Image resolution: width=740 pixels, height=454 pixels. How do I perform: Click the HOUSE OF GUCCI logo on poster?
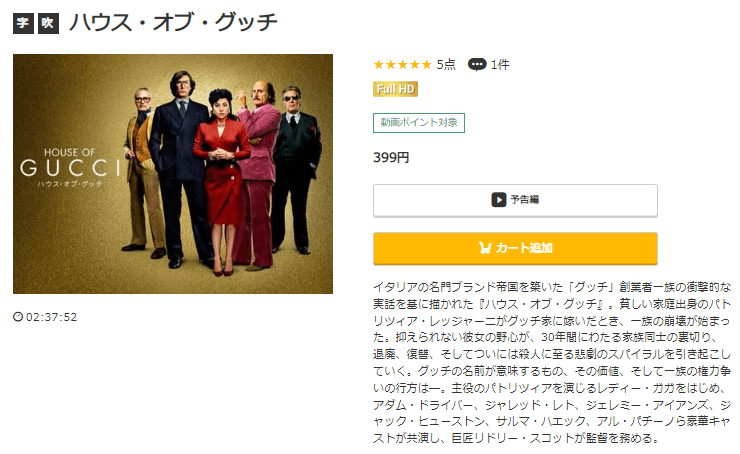pos(70,168)
